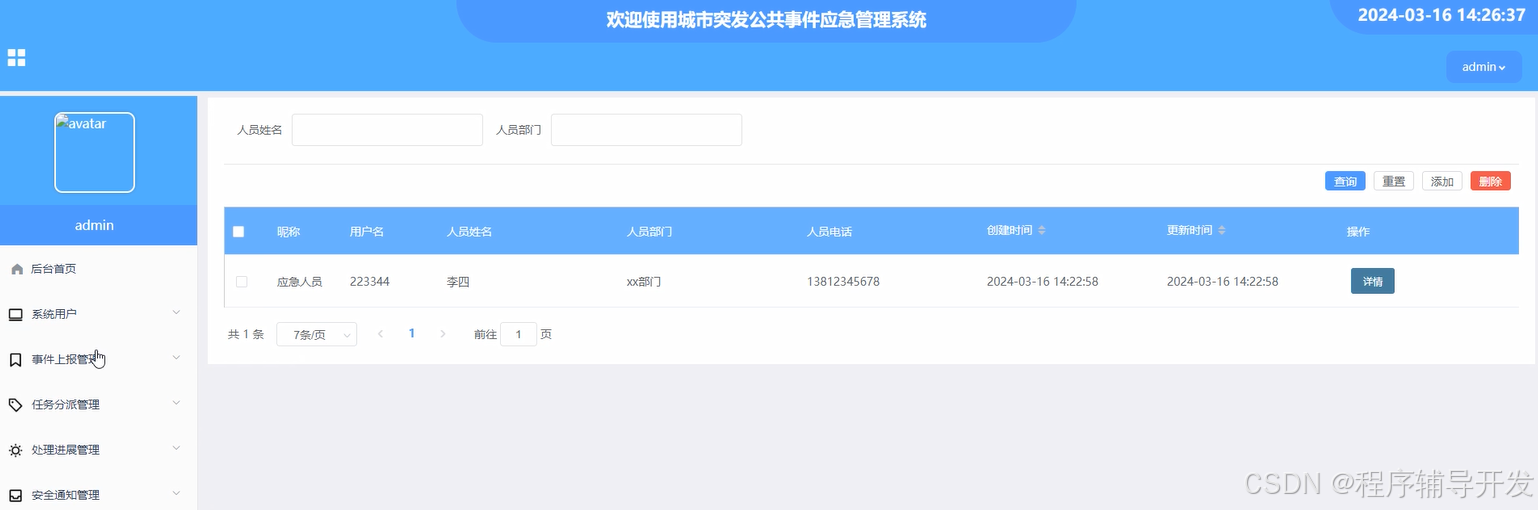Click the red 删除 button
Screen dimensions: 1538x510
1490,181
